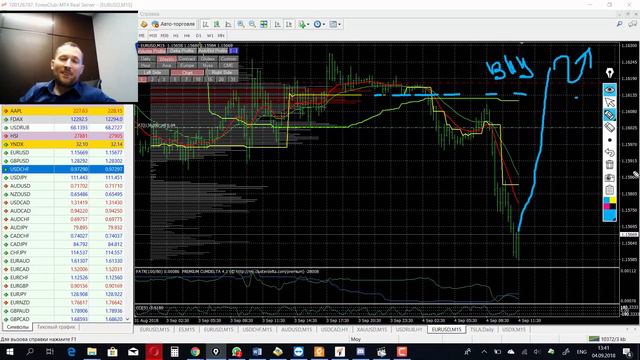Image resolution: width=640 pixels, height=360 pixels.
Task: Pick the magenta color swatch
Action: (607, 207)
